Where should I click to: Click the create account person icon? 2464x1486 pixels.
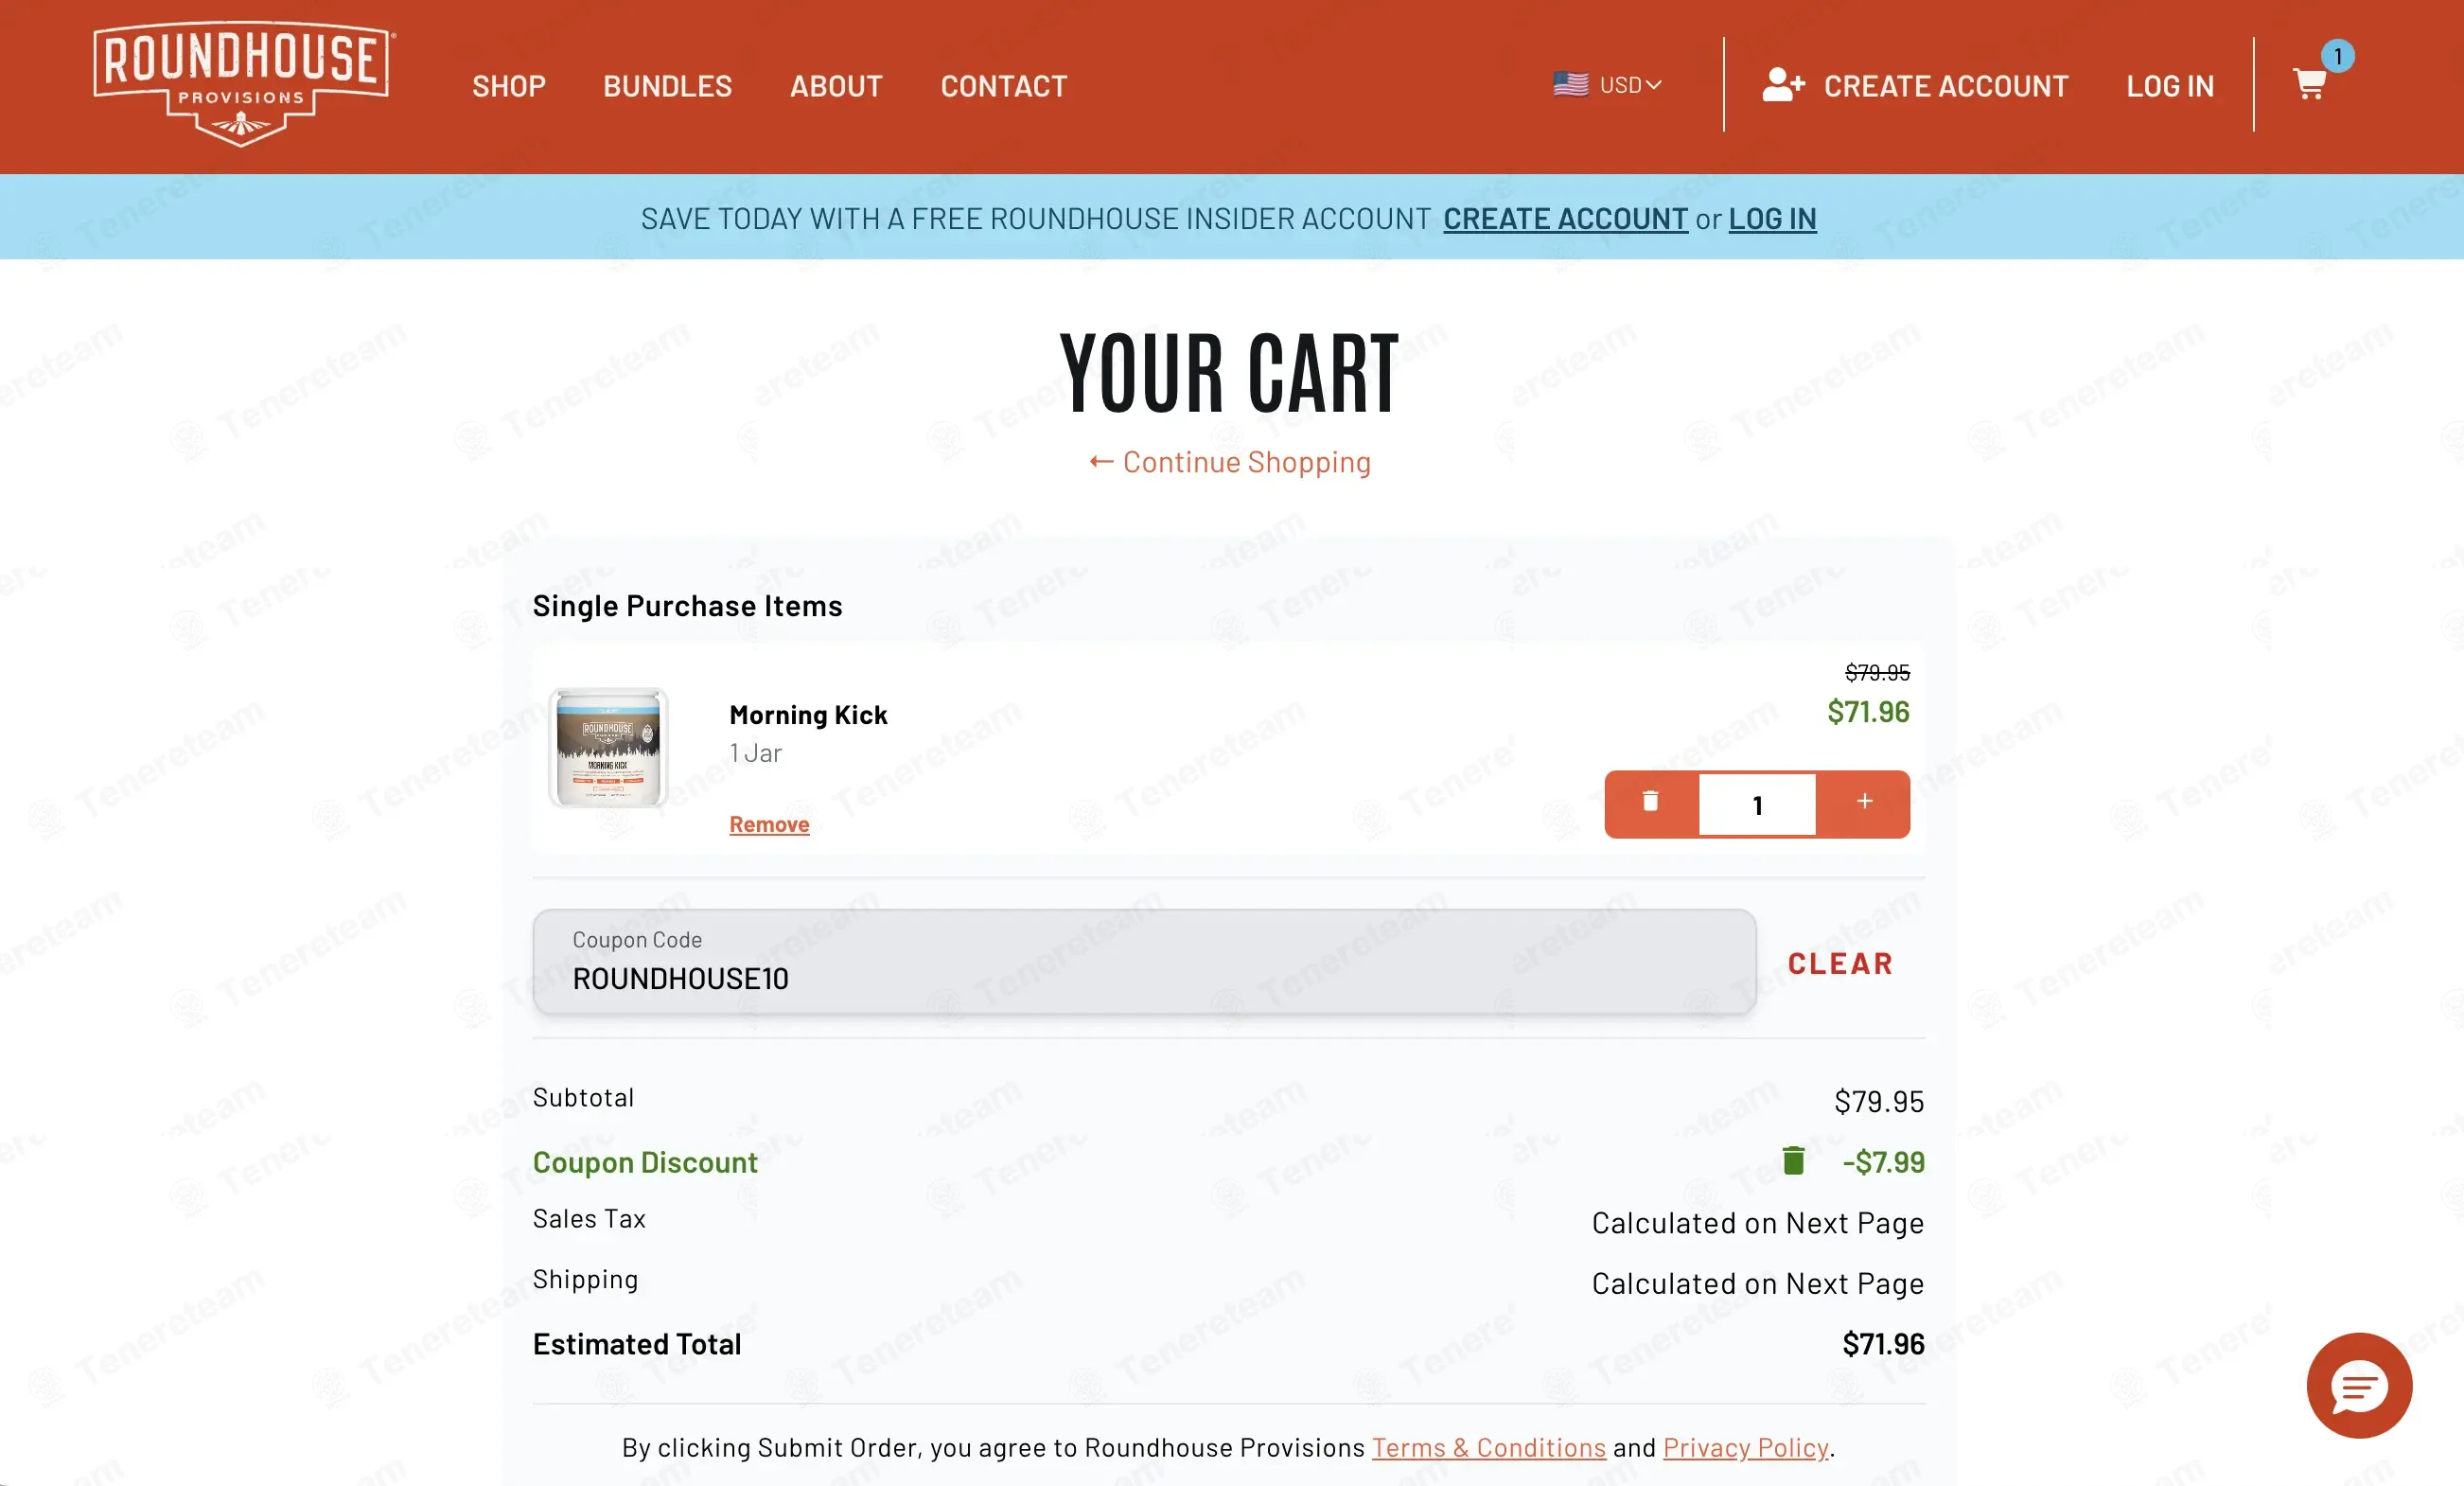coord(1783,85)
